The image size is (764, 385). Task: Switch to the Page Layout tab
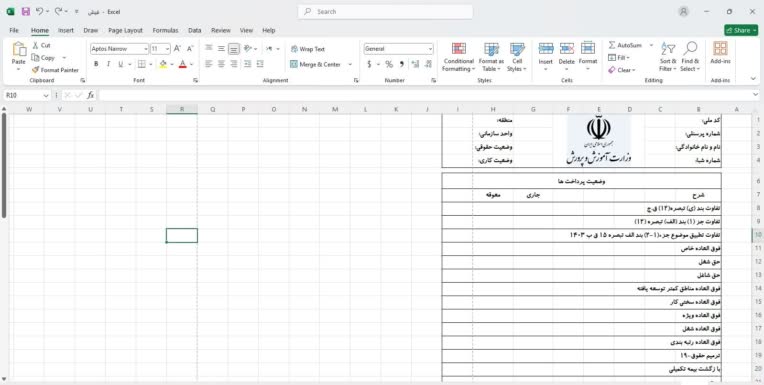pyautogui.click(x=125, y=30)
